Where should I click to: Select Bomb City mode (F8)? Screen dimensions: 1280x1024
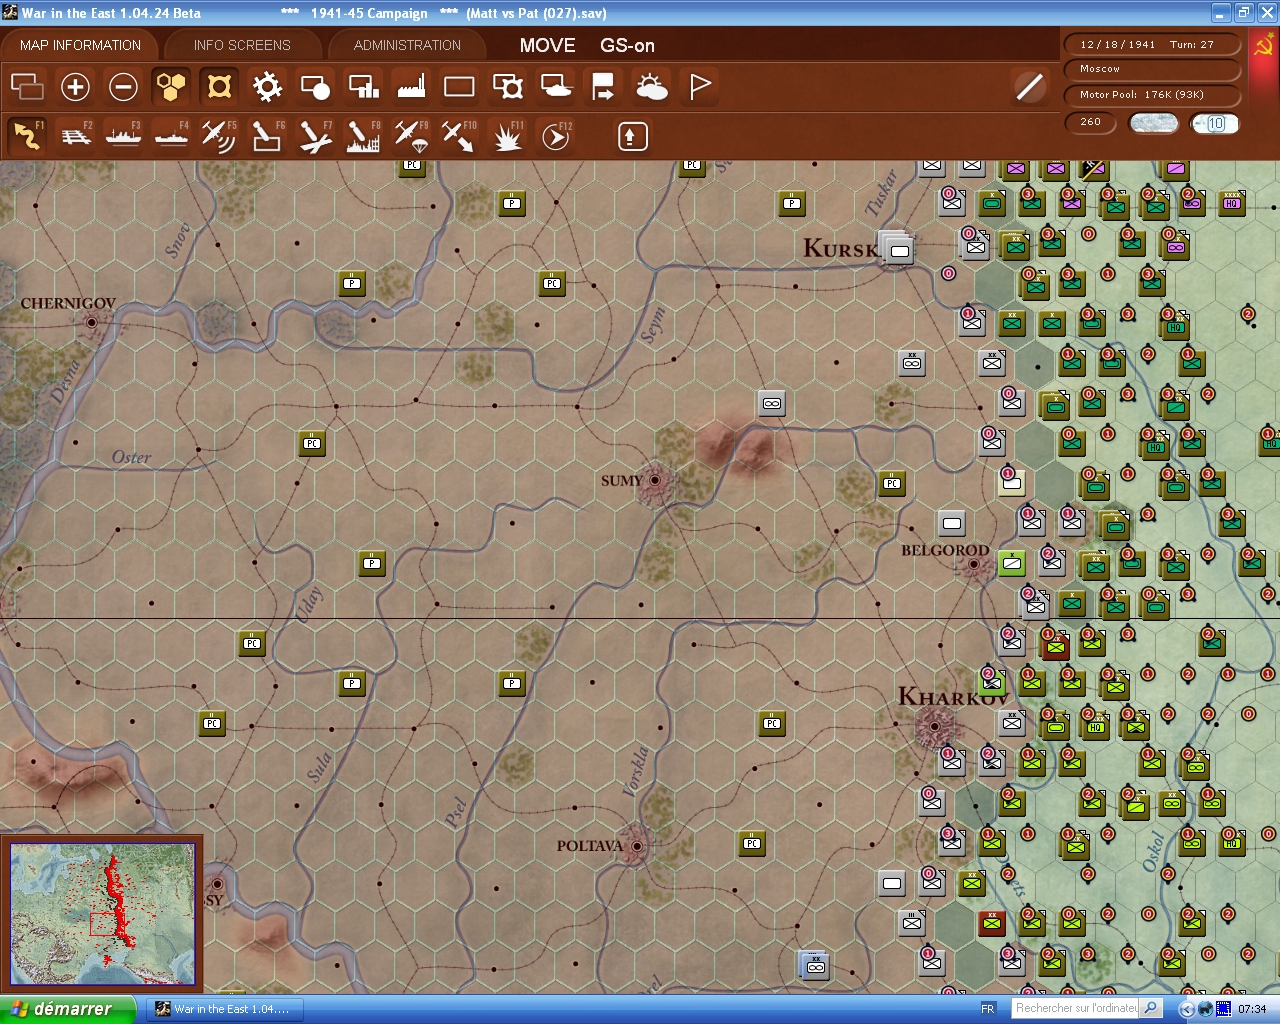363,136
